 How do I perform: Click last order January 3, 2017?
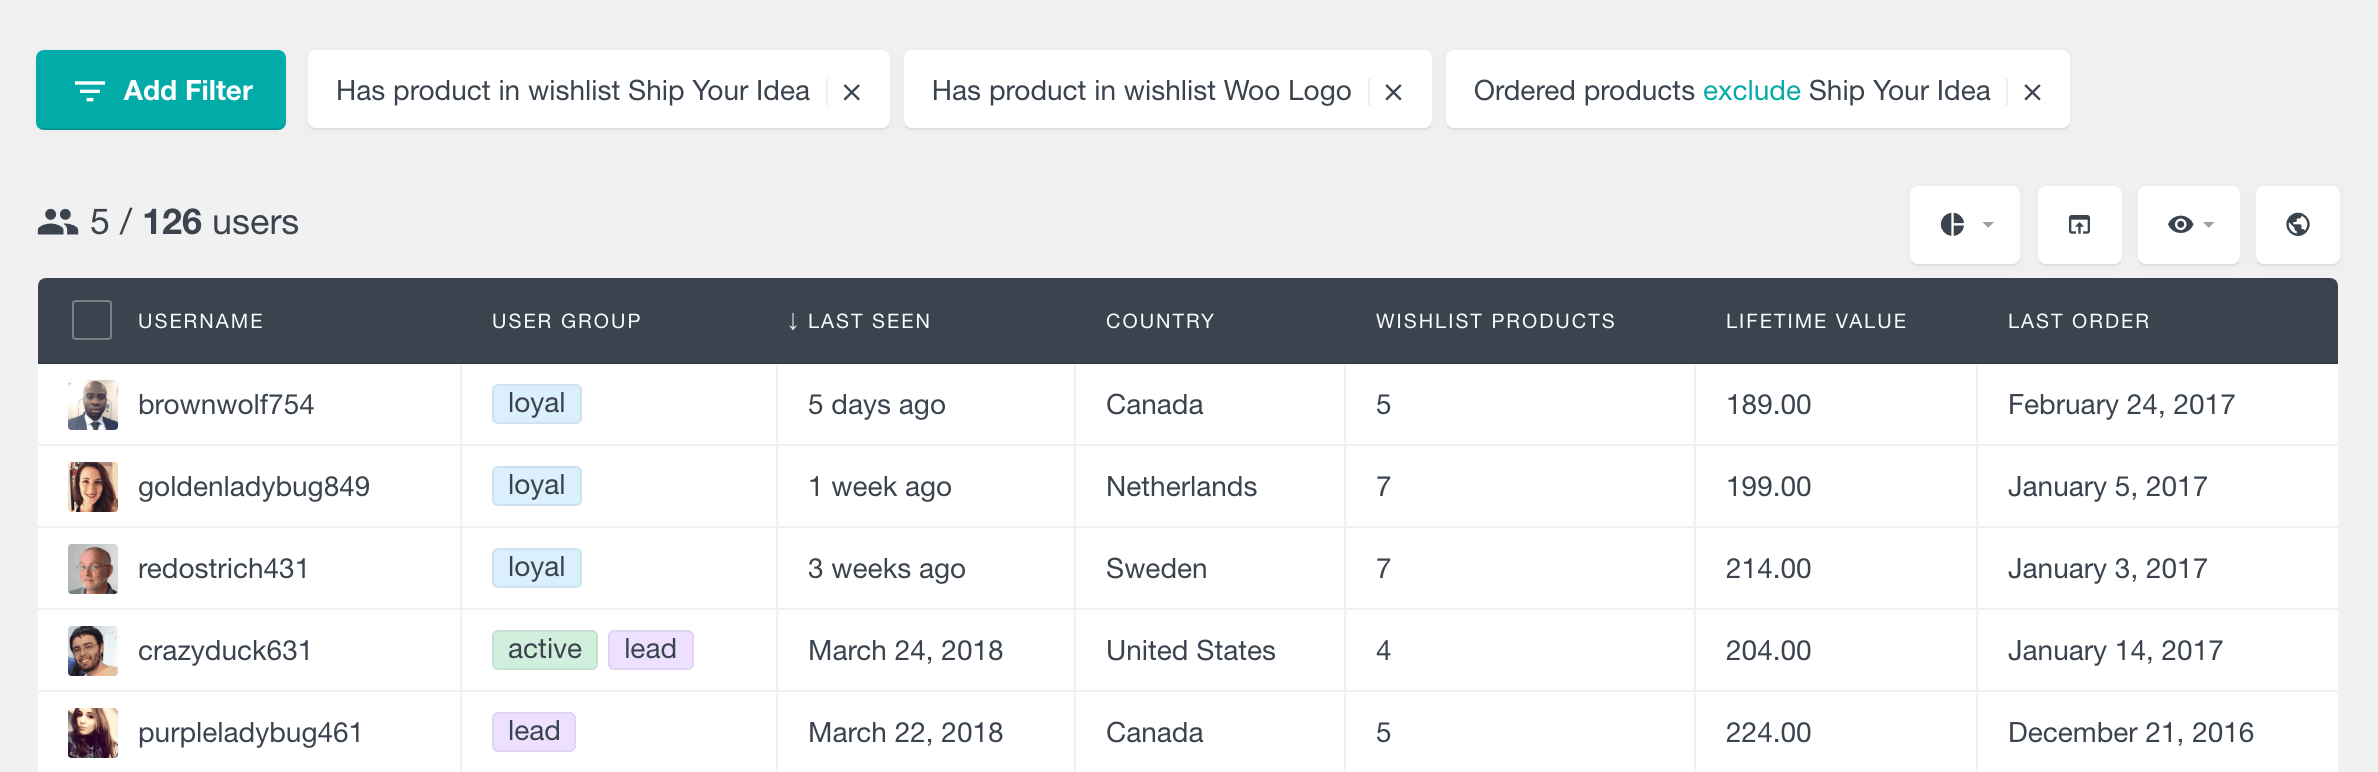pyautogui.click(x=2107, y=569)
